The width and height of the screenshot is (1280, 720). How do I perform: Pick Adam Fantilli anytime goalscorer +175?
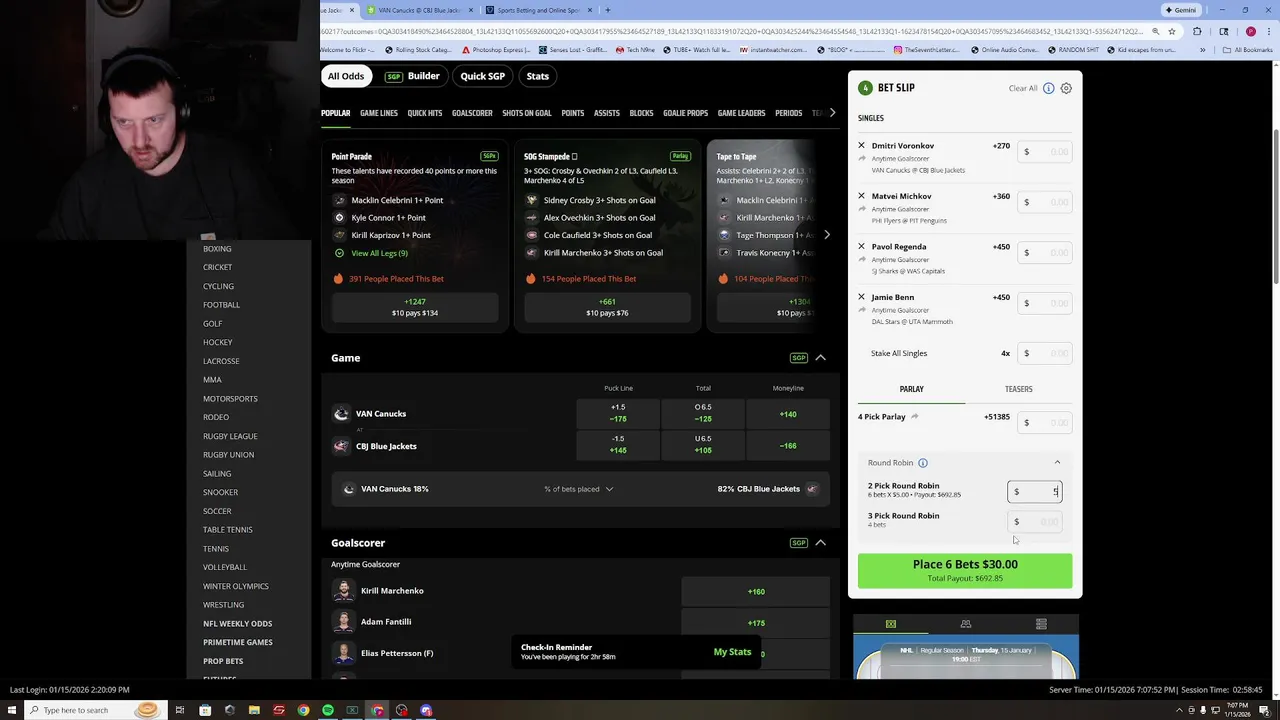click(x=756, y=623)
